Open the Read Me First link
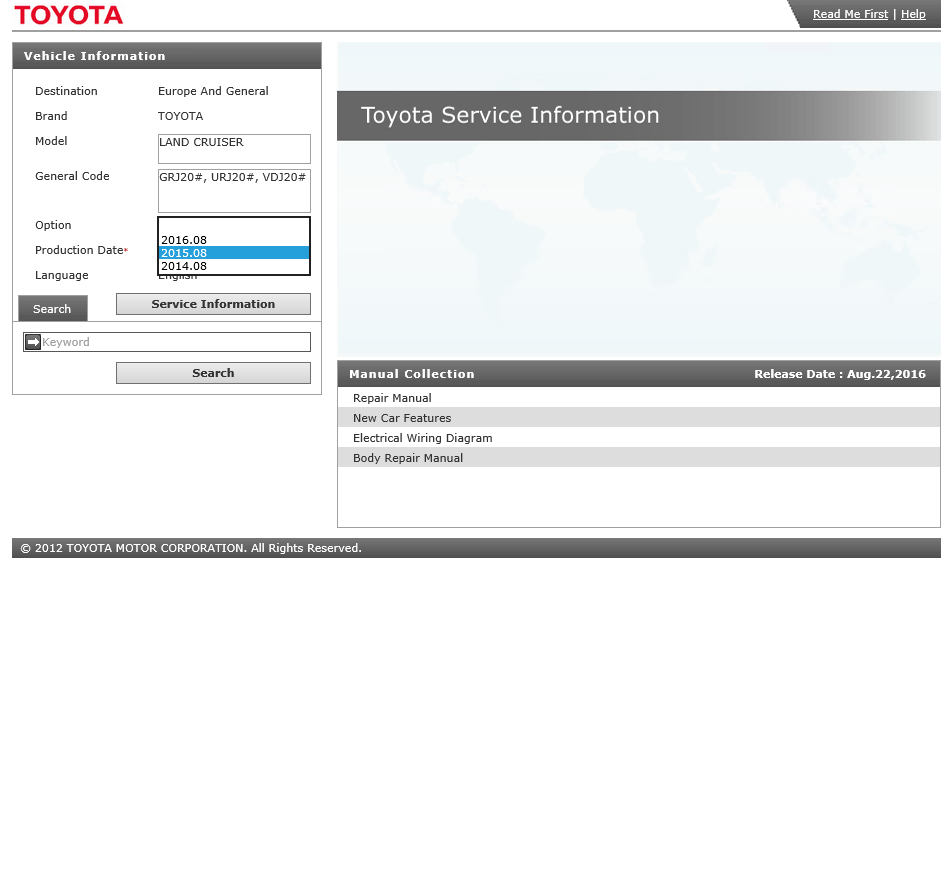Screen dimensions: 947x884 pyautogui.click(x=850, y=14)
